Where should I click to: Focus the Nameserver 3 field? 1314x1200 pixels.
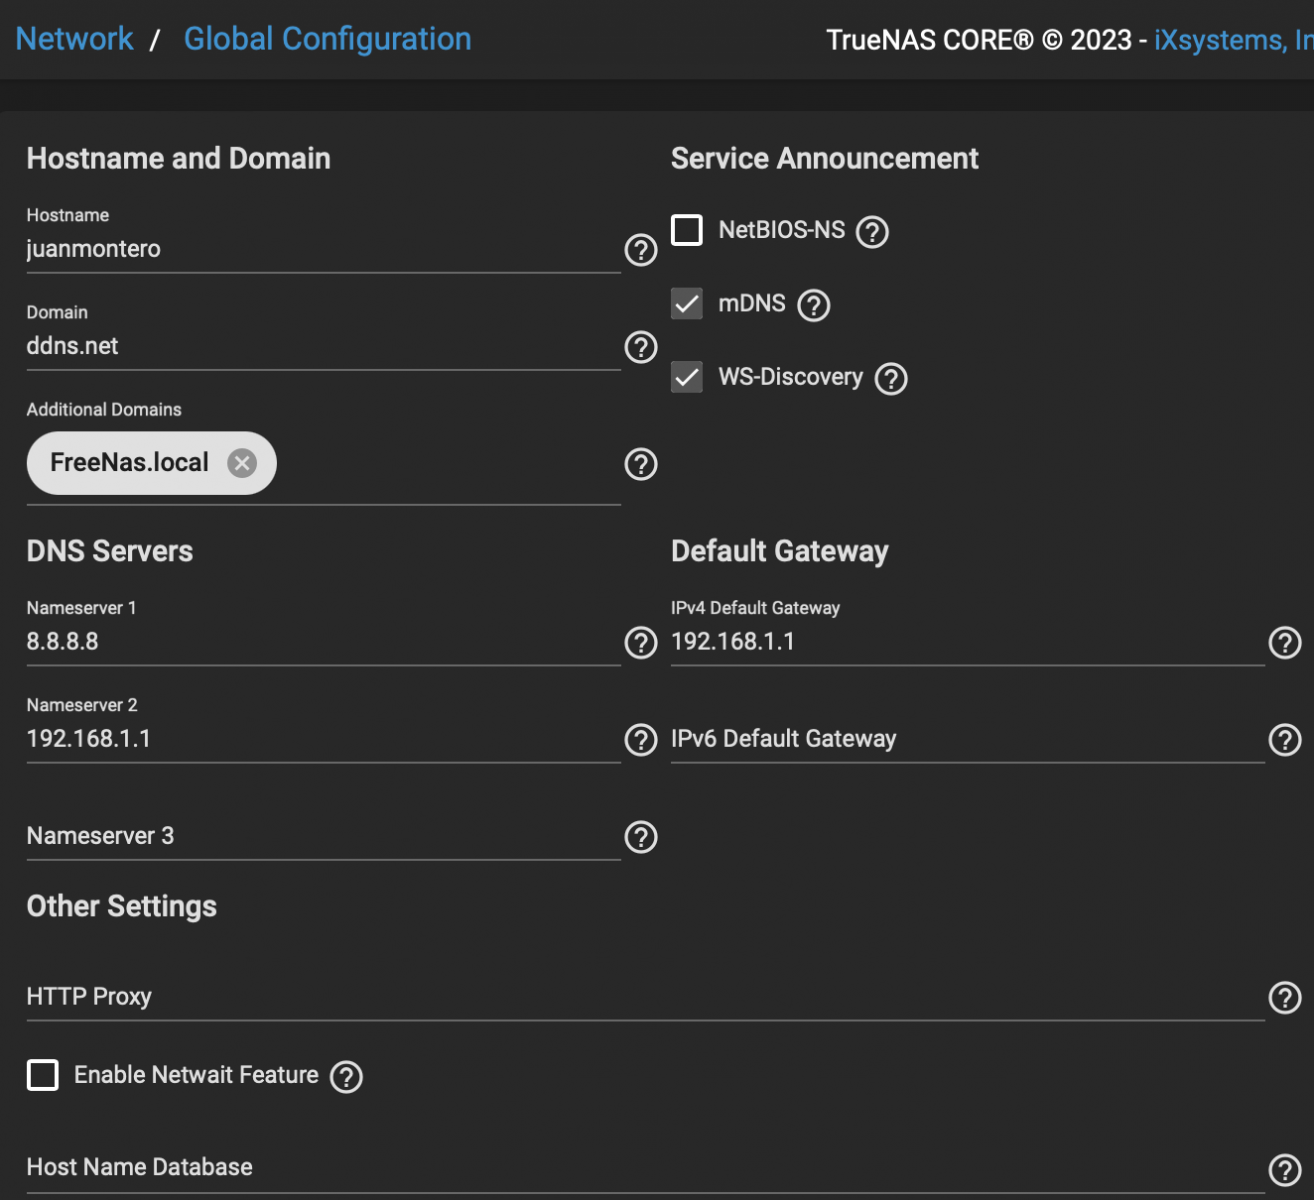(x=323, y=836)
